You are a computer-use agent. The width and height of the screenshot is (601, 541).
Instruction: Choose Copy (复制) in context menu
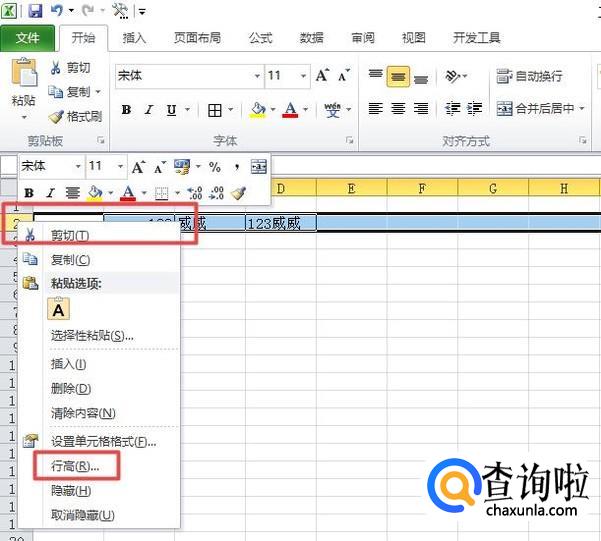[99, 260]
